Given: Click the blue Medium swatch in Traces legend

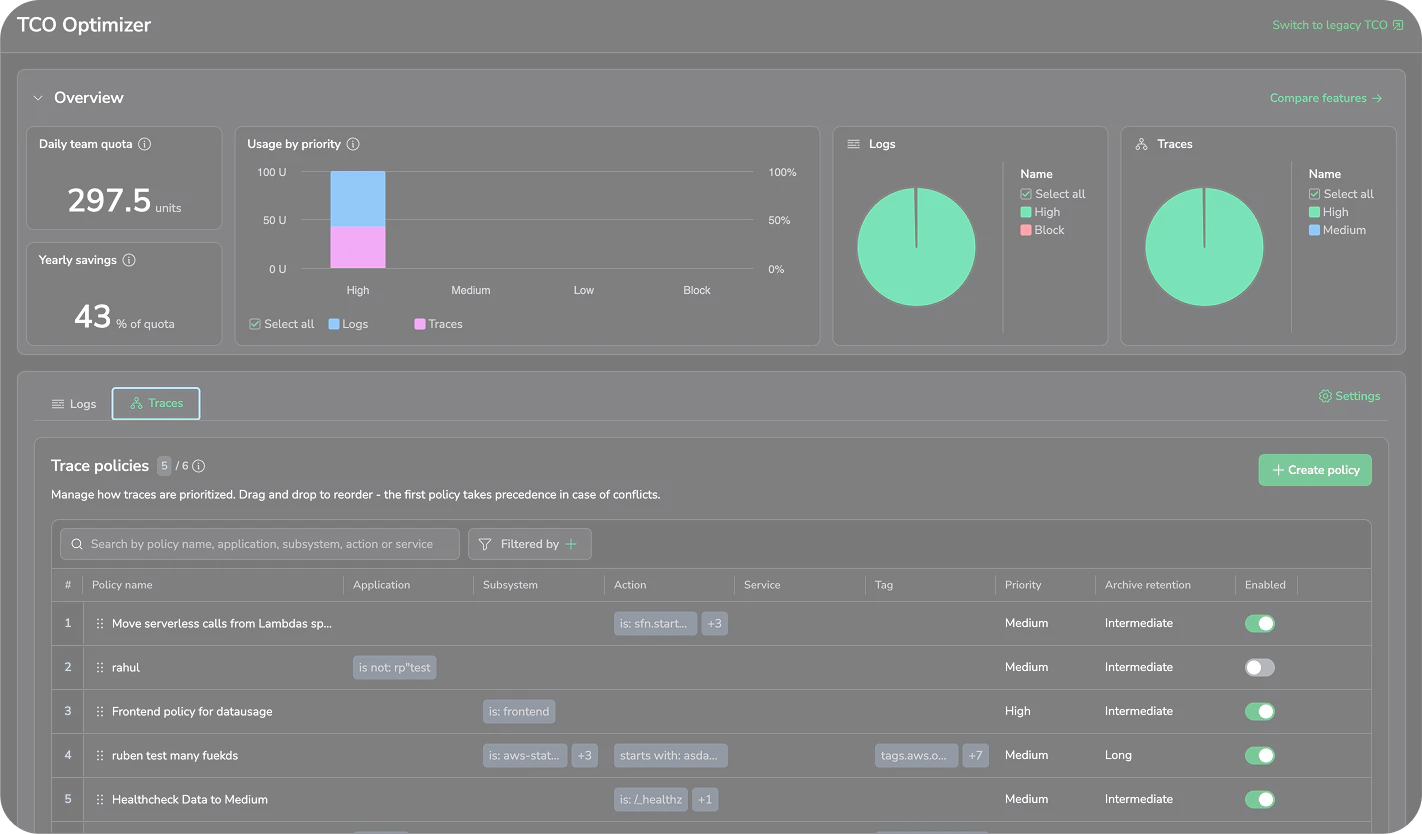Looking at the screenshot, I should (1314, 230).
